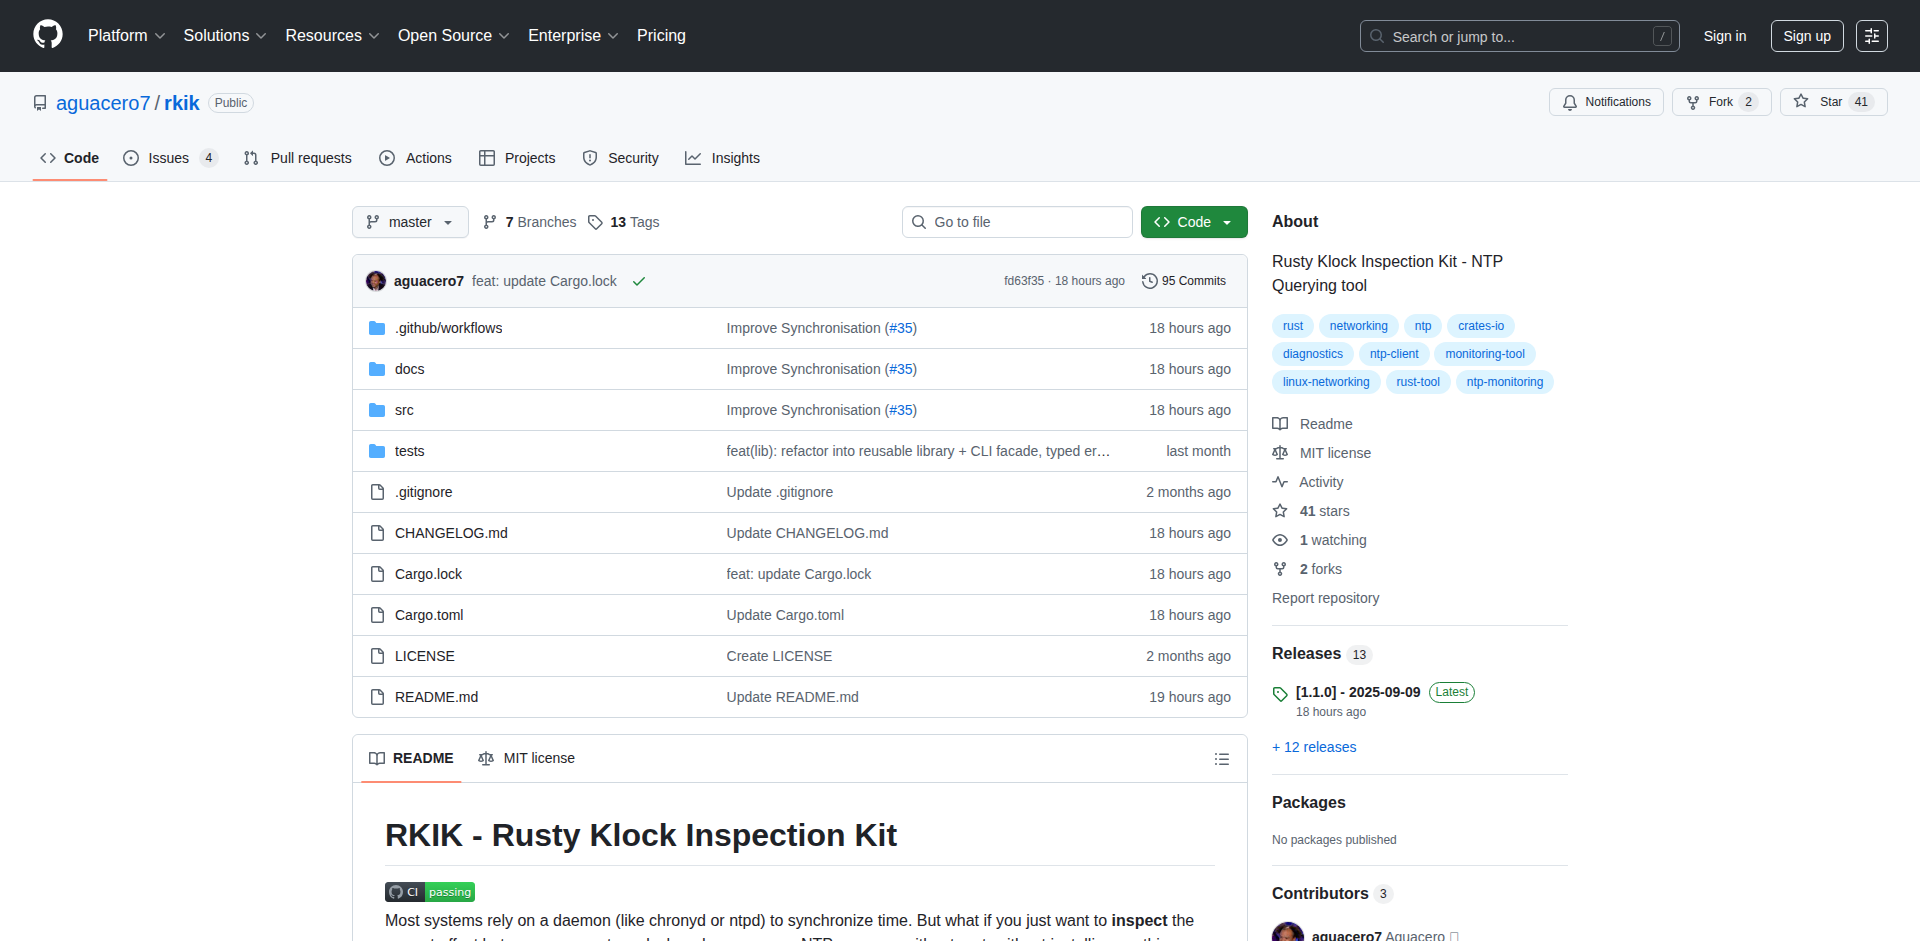Image resolution: width=1920 pixels, height=941 pixels.
Task: Click the release tag icon beside [1.1.0]
Action: pos(1280,693)
